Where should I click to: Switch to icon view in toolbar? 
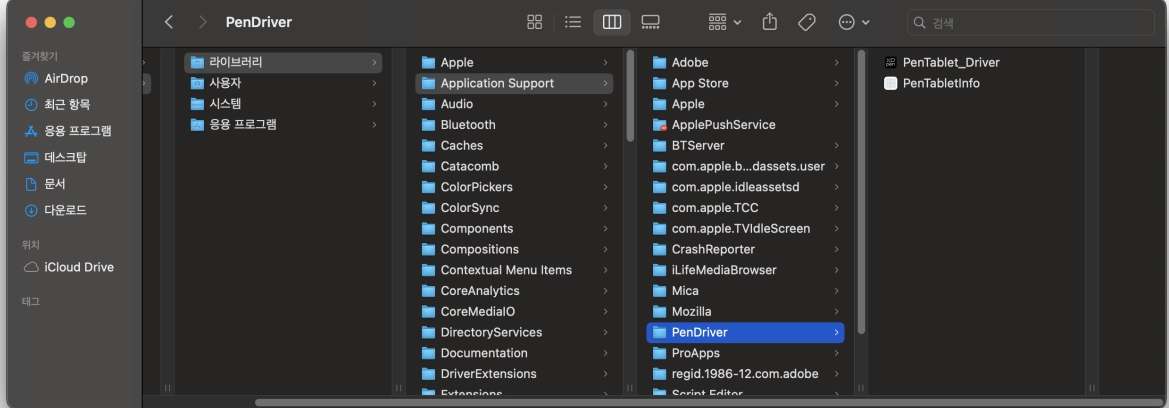pyautogui.click(x=535, y=22)
